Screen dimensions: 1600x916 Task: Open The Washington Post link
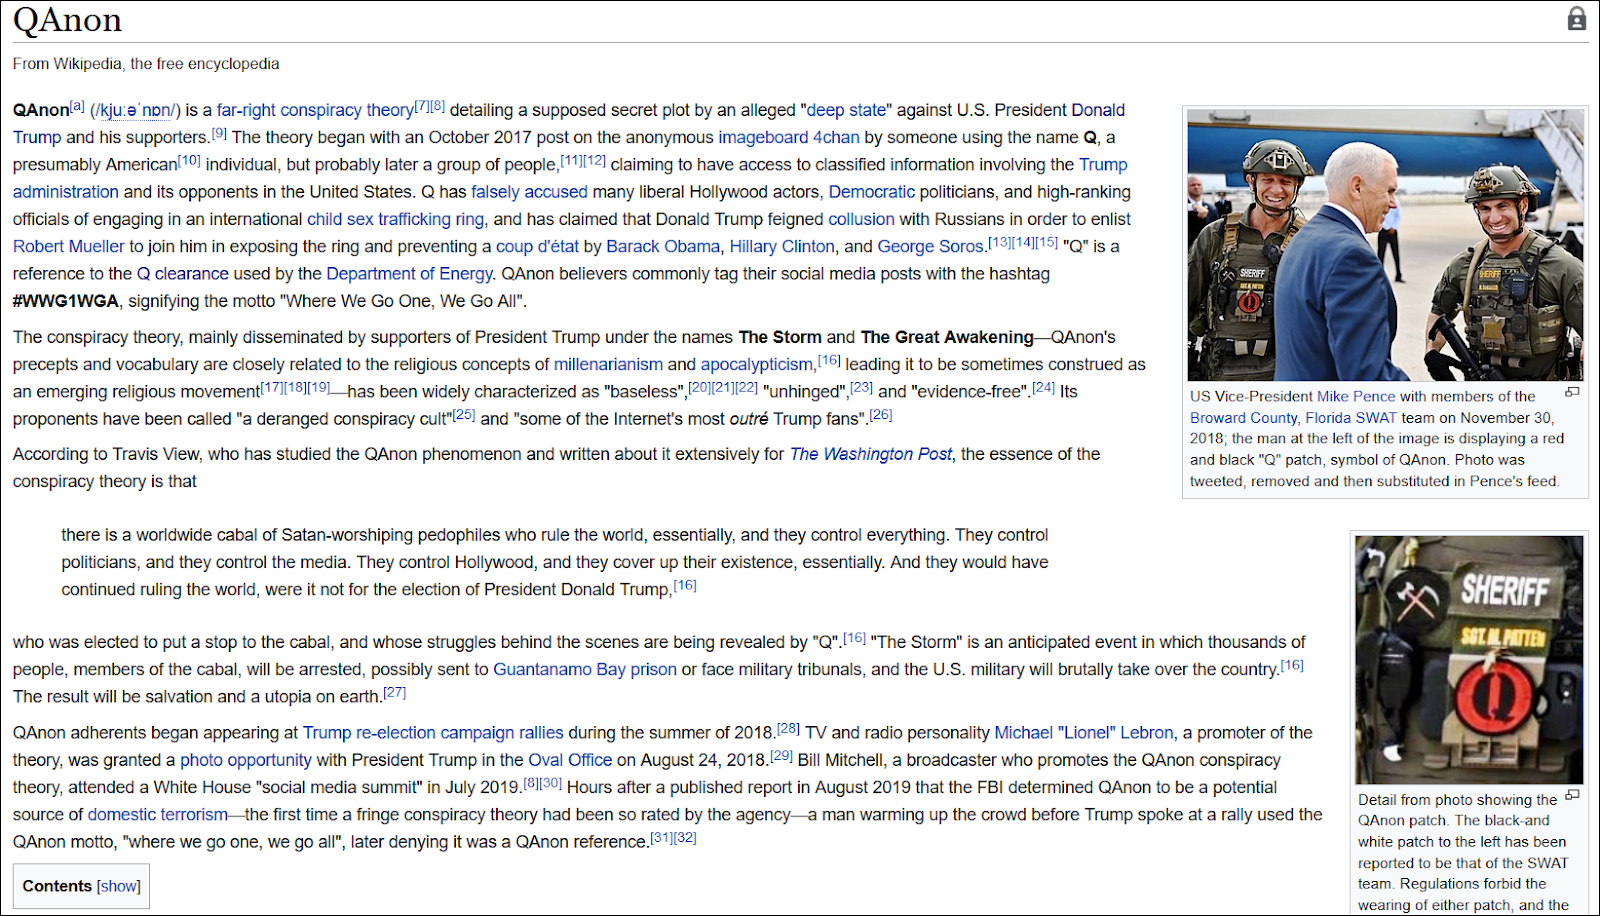click(x=871, y=454)
